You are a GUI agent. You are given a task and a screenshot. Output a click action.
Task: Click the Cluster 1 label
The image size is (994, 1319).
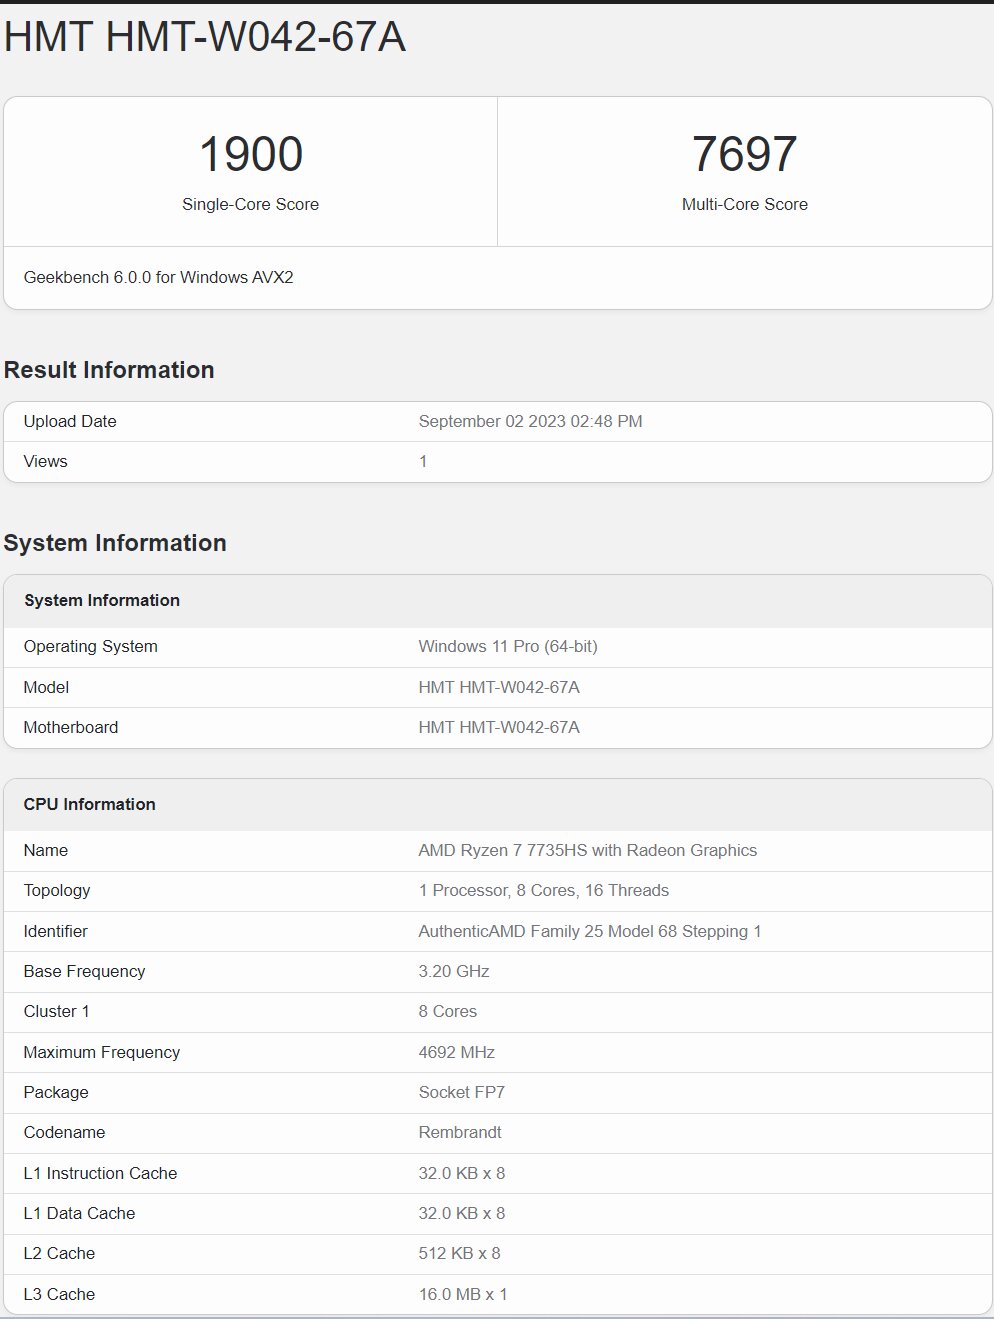point(57,1011)
